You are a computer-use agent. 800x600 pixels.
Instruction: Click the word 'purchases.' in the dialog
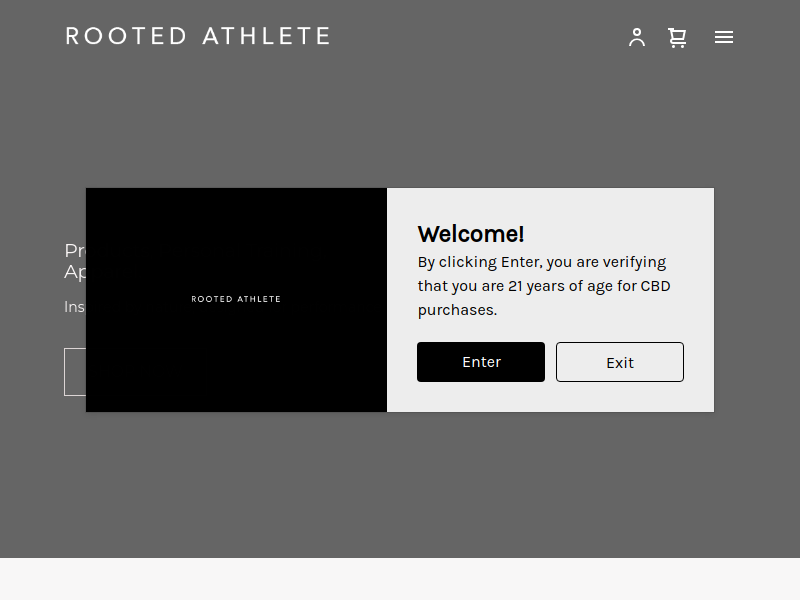click(457, 310)
